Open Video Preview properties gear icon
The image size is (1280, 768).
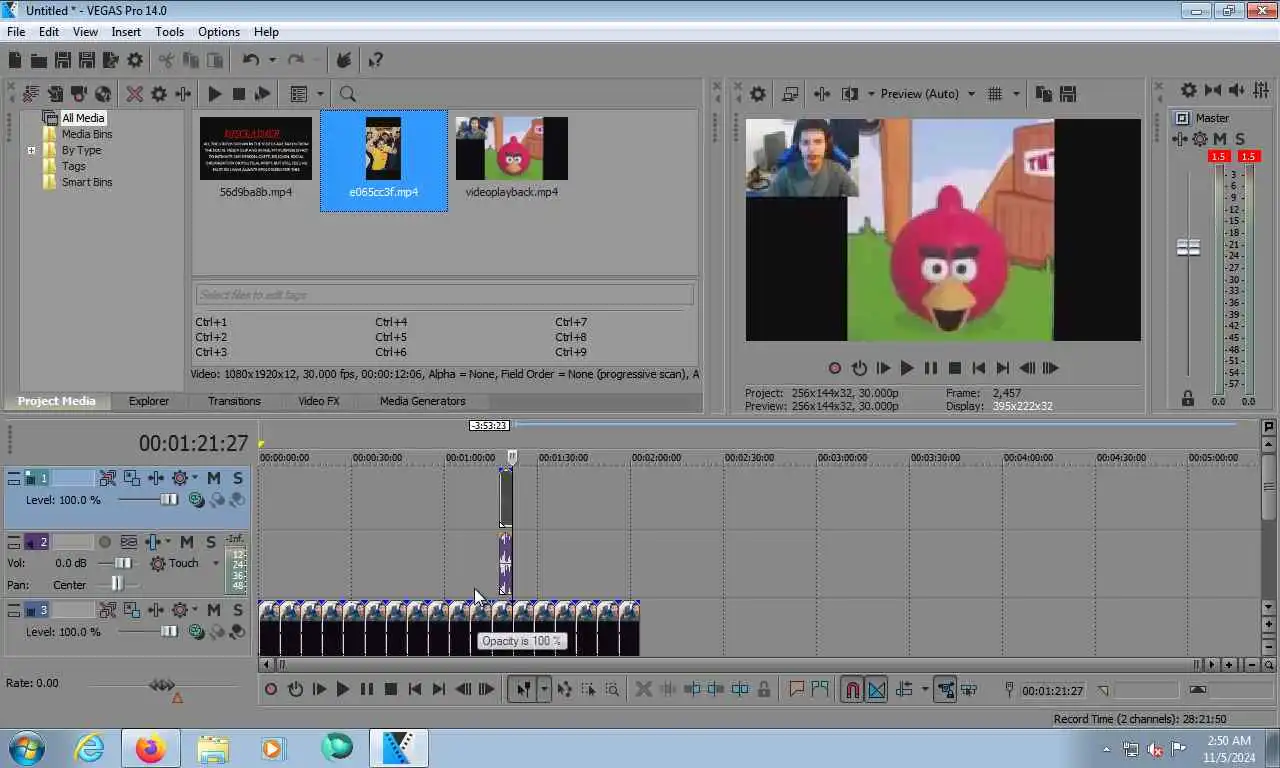[x=758, y=94]
